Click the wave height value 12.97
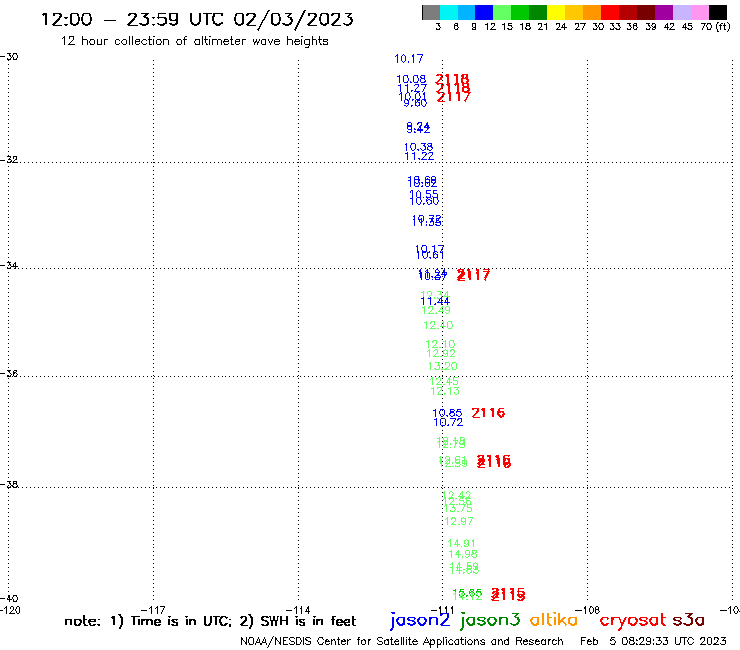Image resolution: width=740 pixels, height=650 pixels. 459,521
